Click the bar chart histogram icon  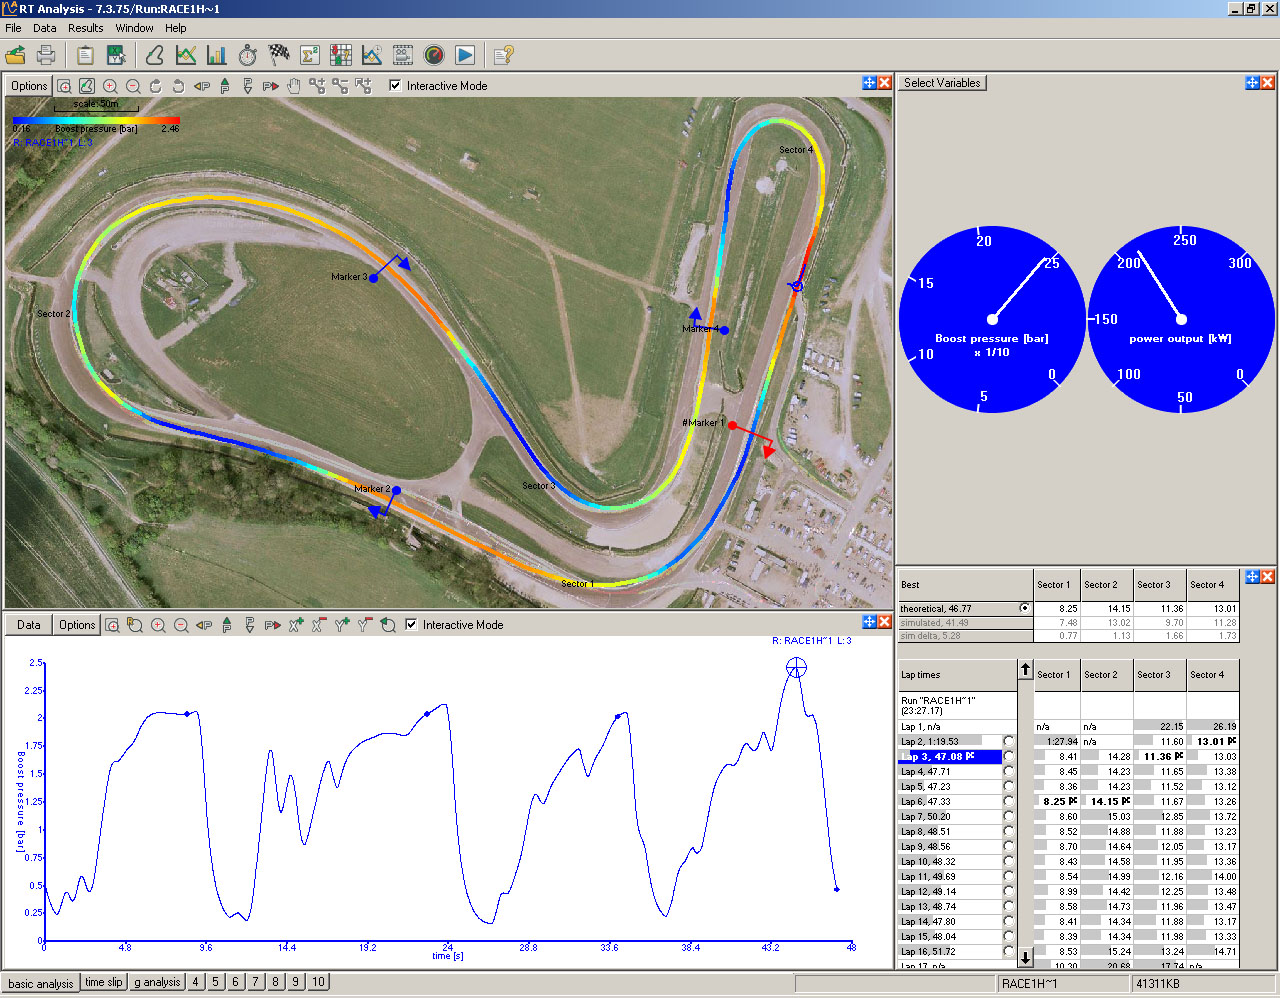(217, 55)
